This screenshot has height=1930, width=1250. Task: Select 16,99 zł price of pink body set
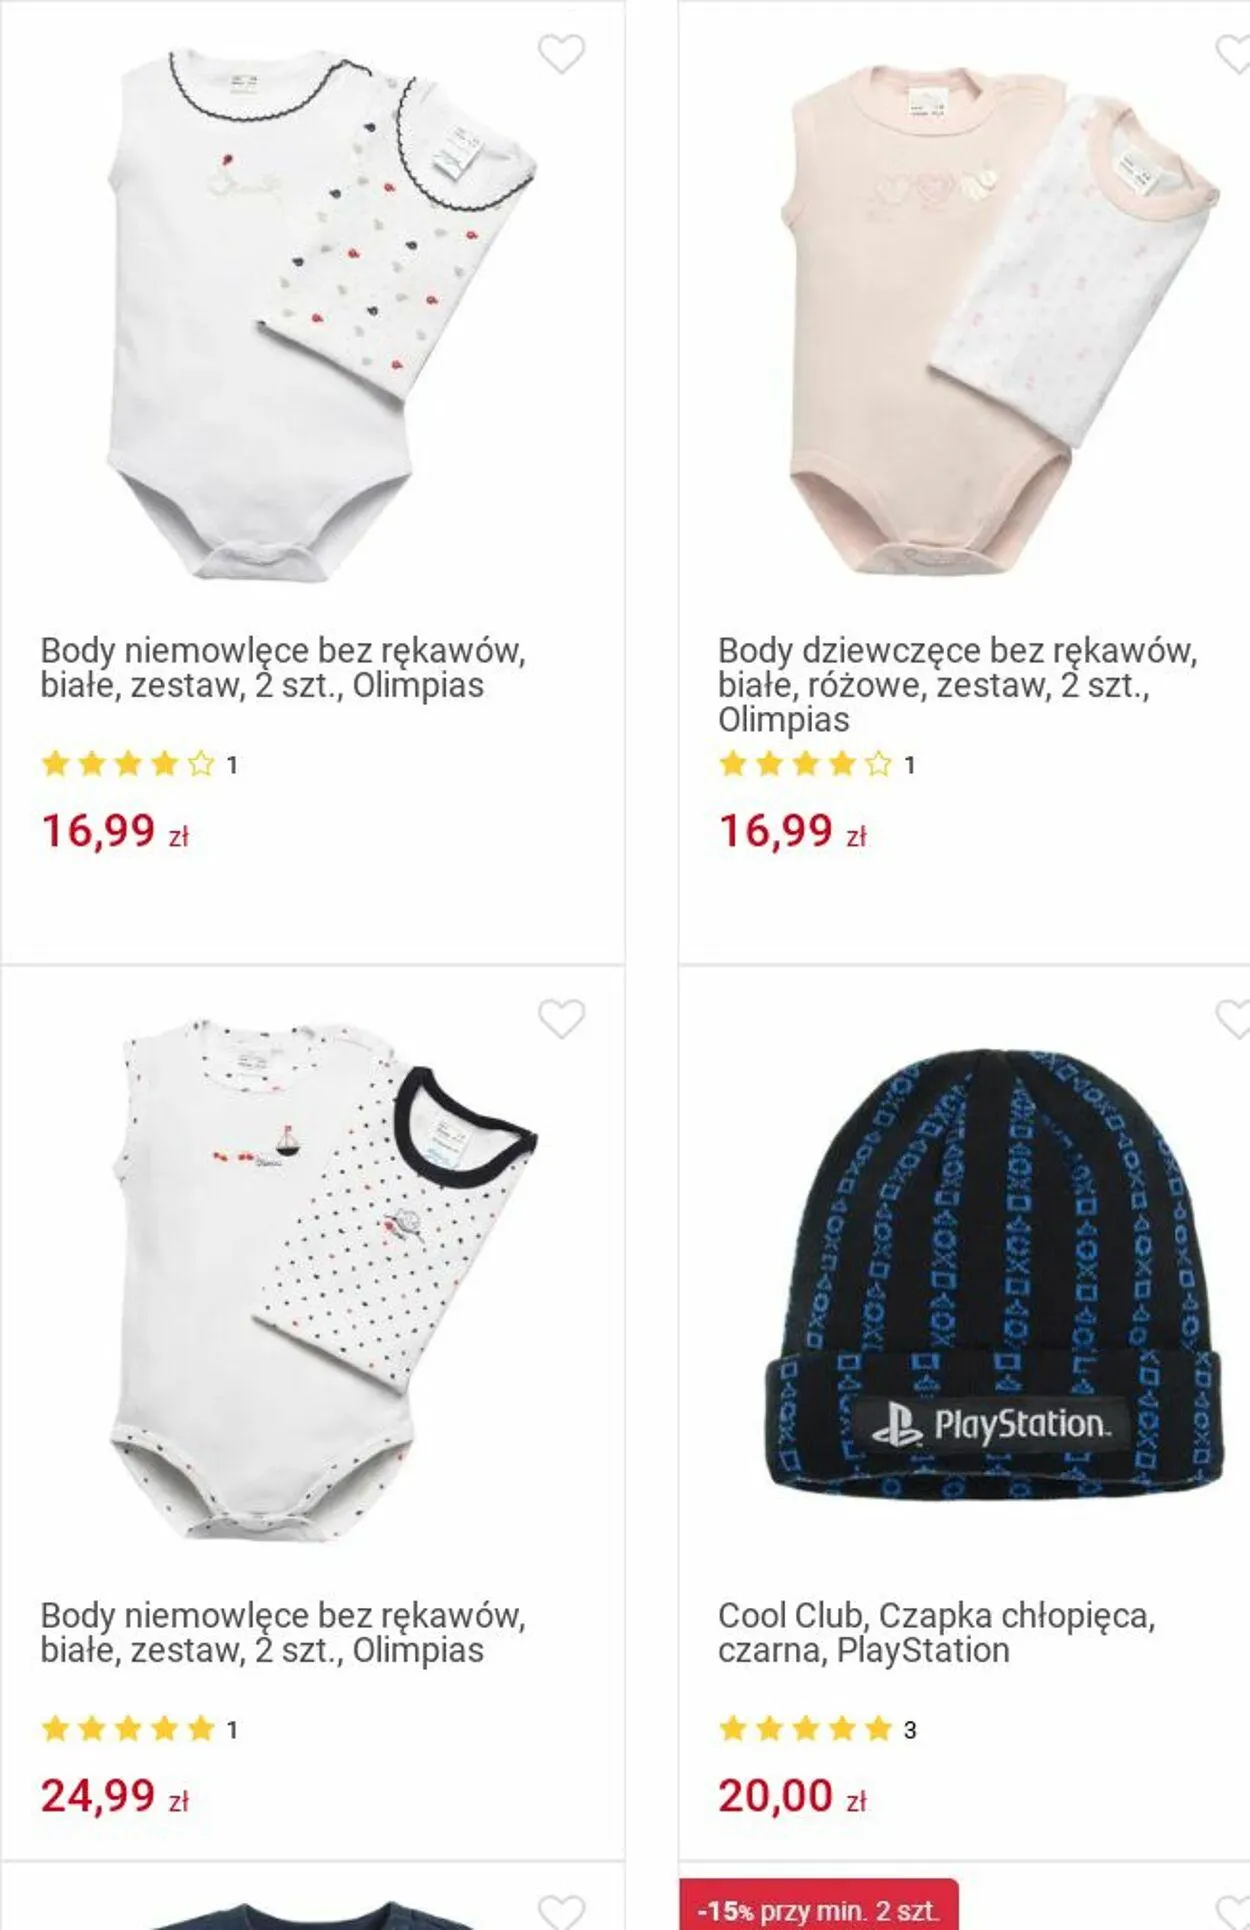click(792, 831)
